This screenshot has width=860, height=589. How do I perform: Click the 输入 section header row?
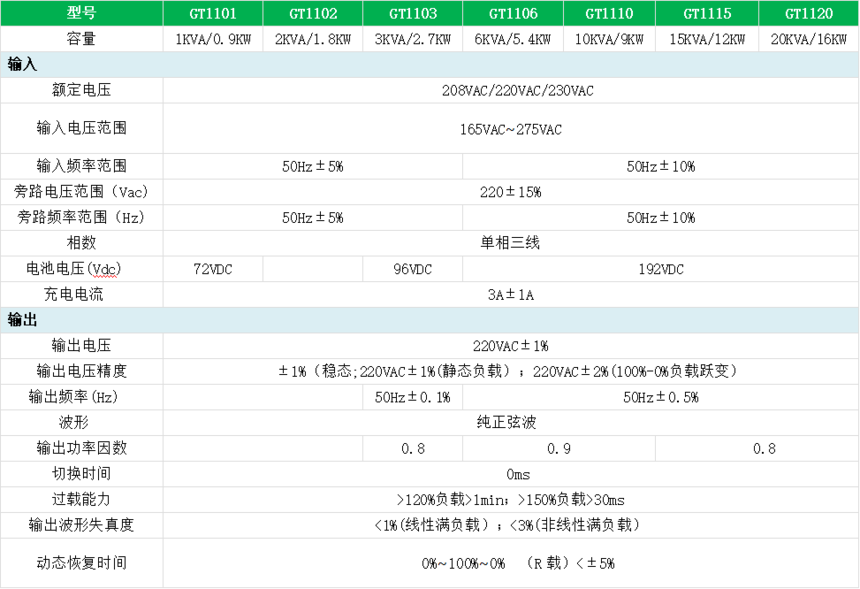[429, 64]
